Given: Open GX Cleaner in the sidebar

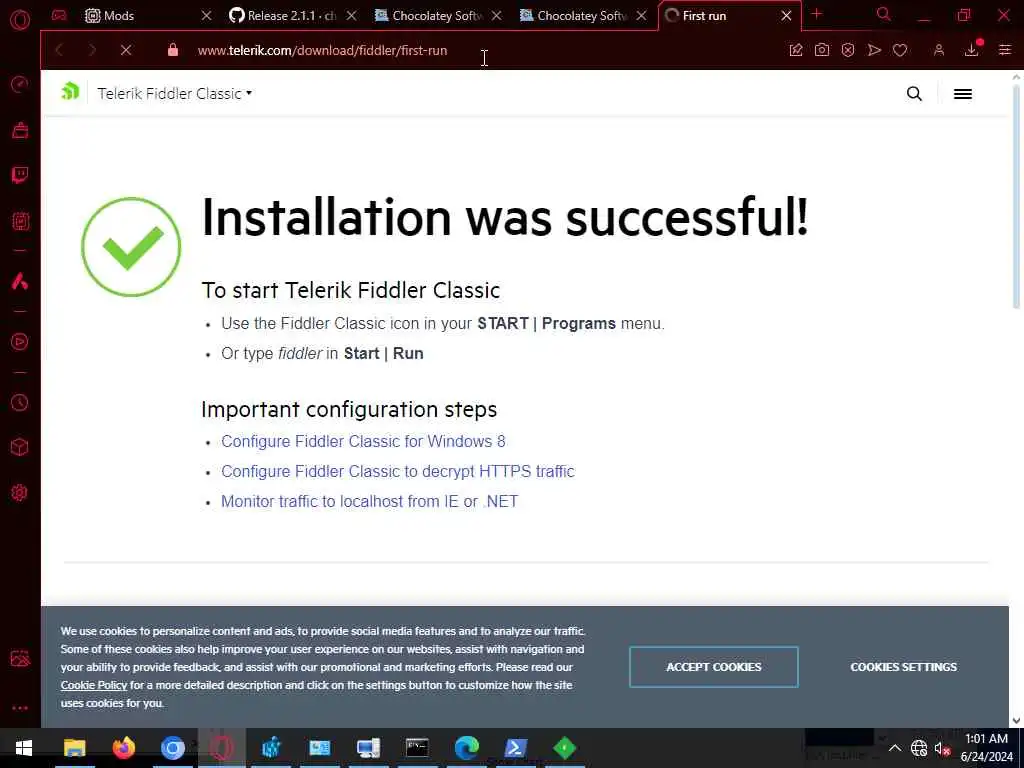Looking at the screenshot, I should tap(20, 131).
